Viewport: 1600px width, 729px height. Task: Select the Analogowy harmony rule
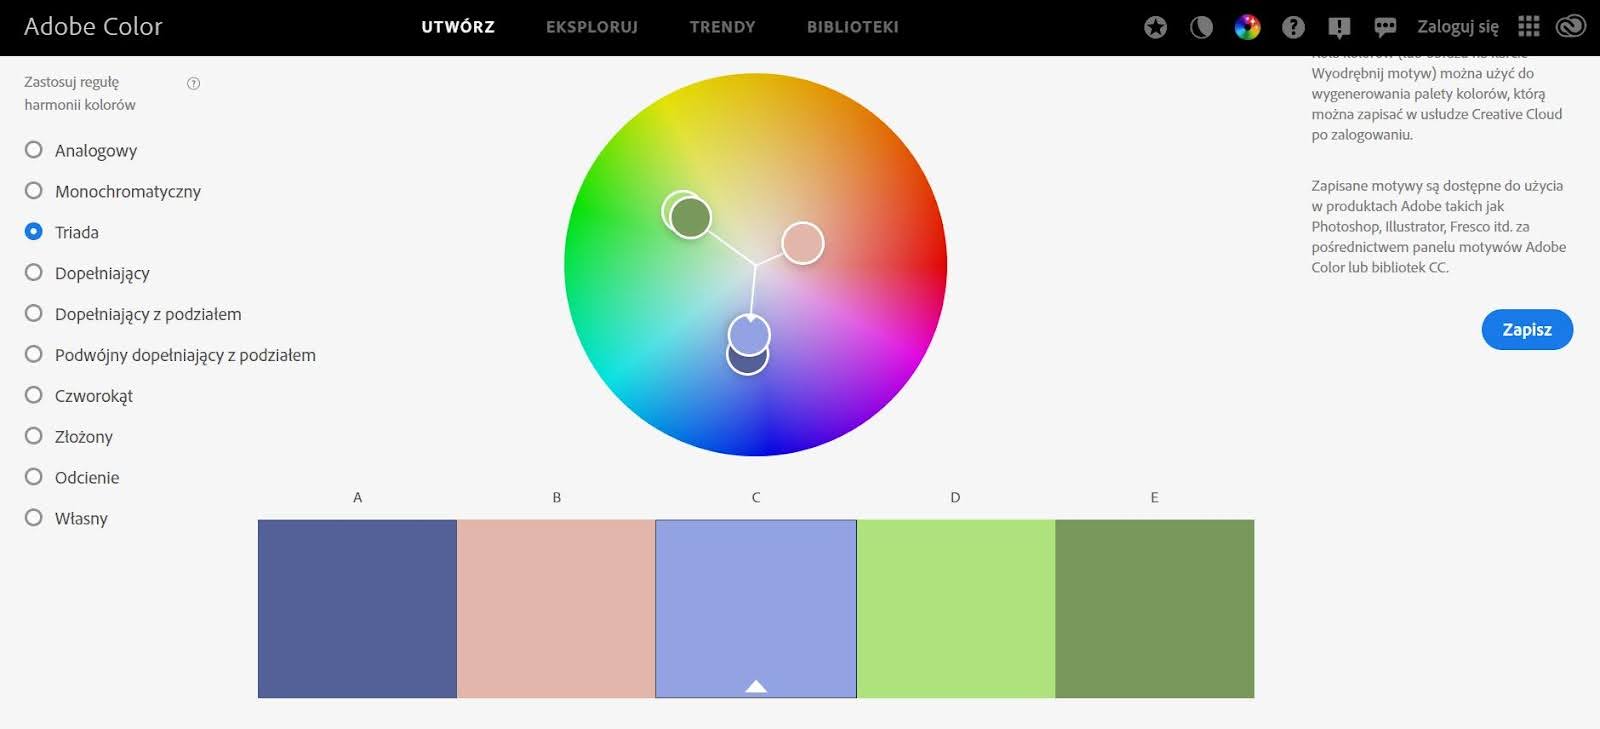pyautogui.click(x=34, y=150)
